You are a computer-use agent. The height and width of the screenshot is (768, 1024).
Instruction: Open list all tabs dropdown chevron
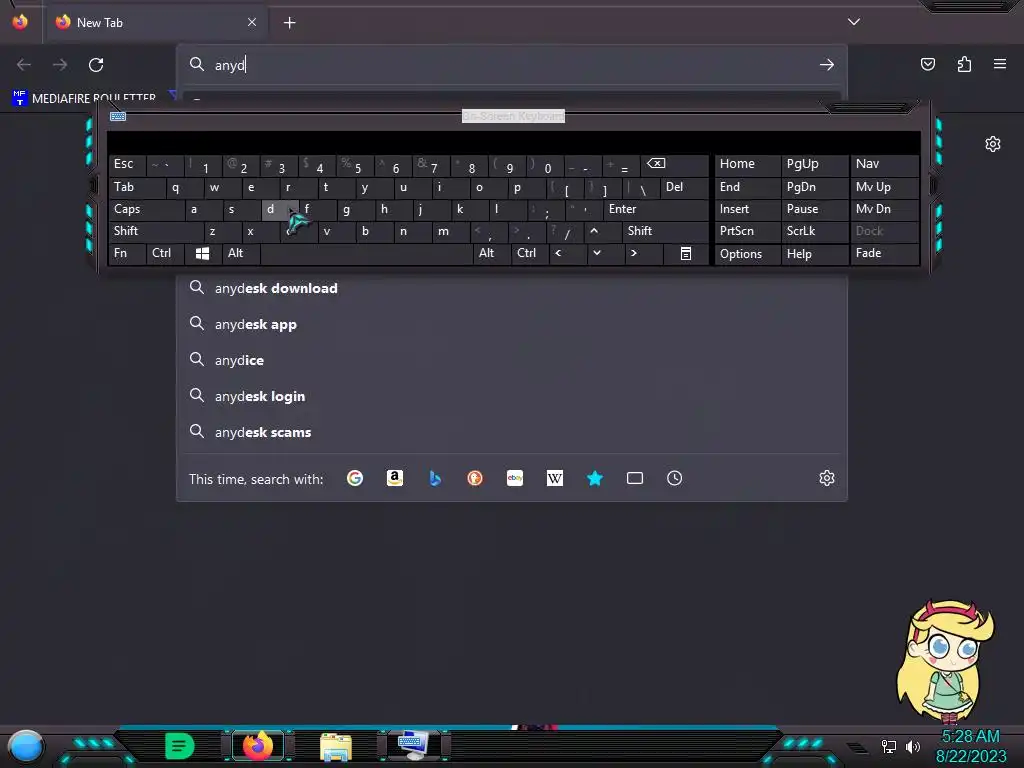pos(854,22)
